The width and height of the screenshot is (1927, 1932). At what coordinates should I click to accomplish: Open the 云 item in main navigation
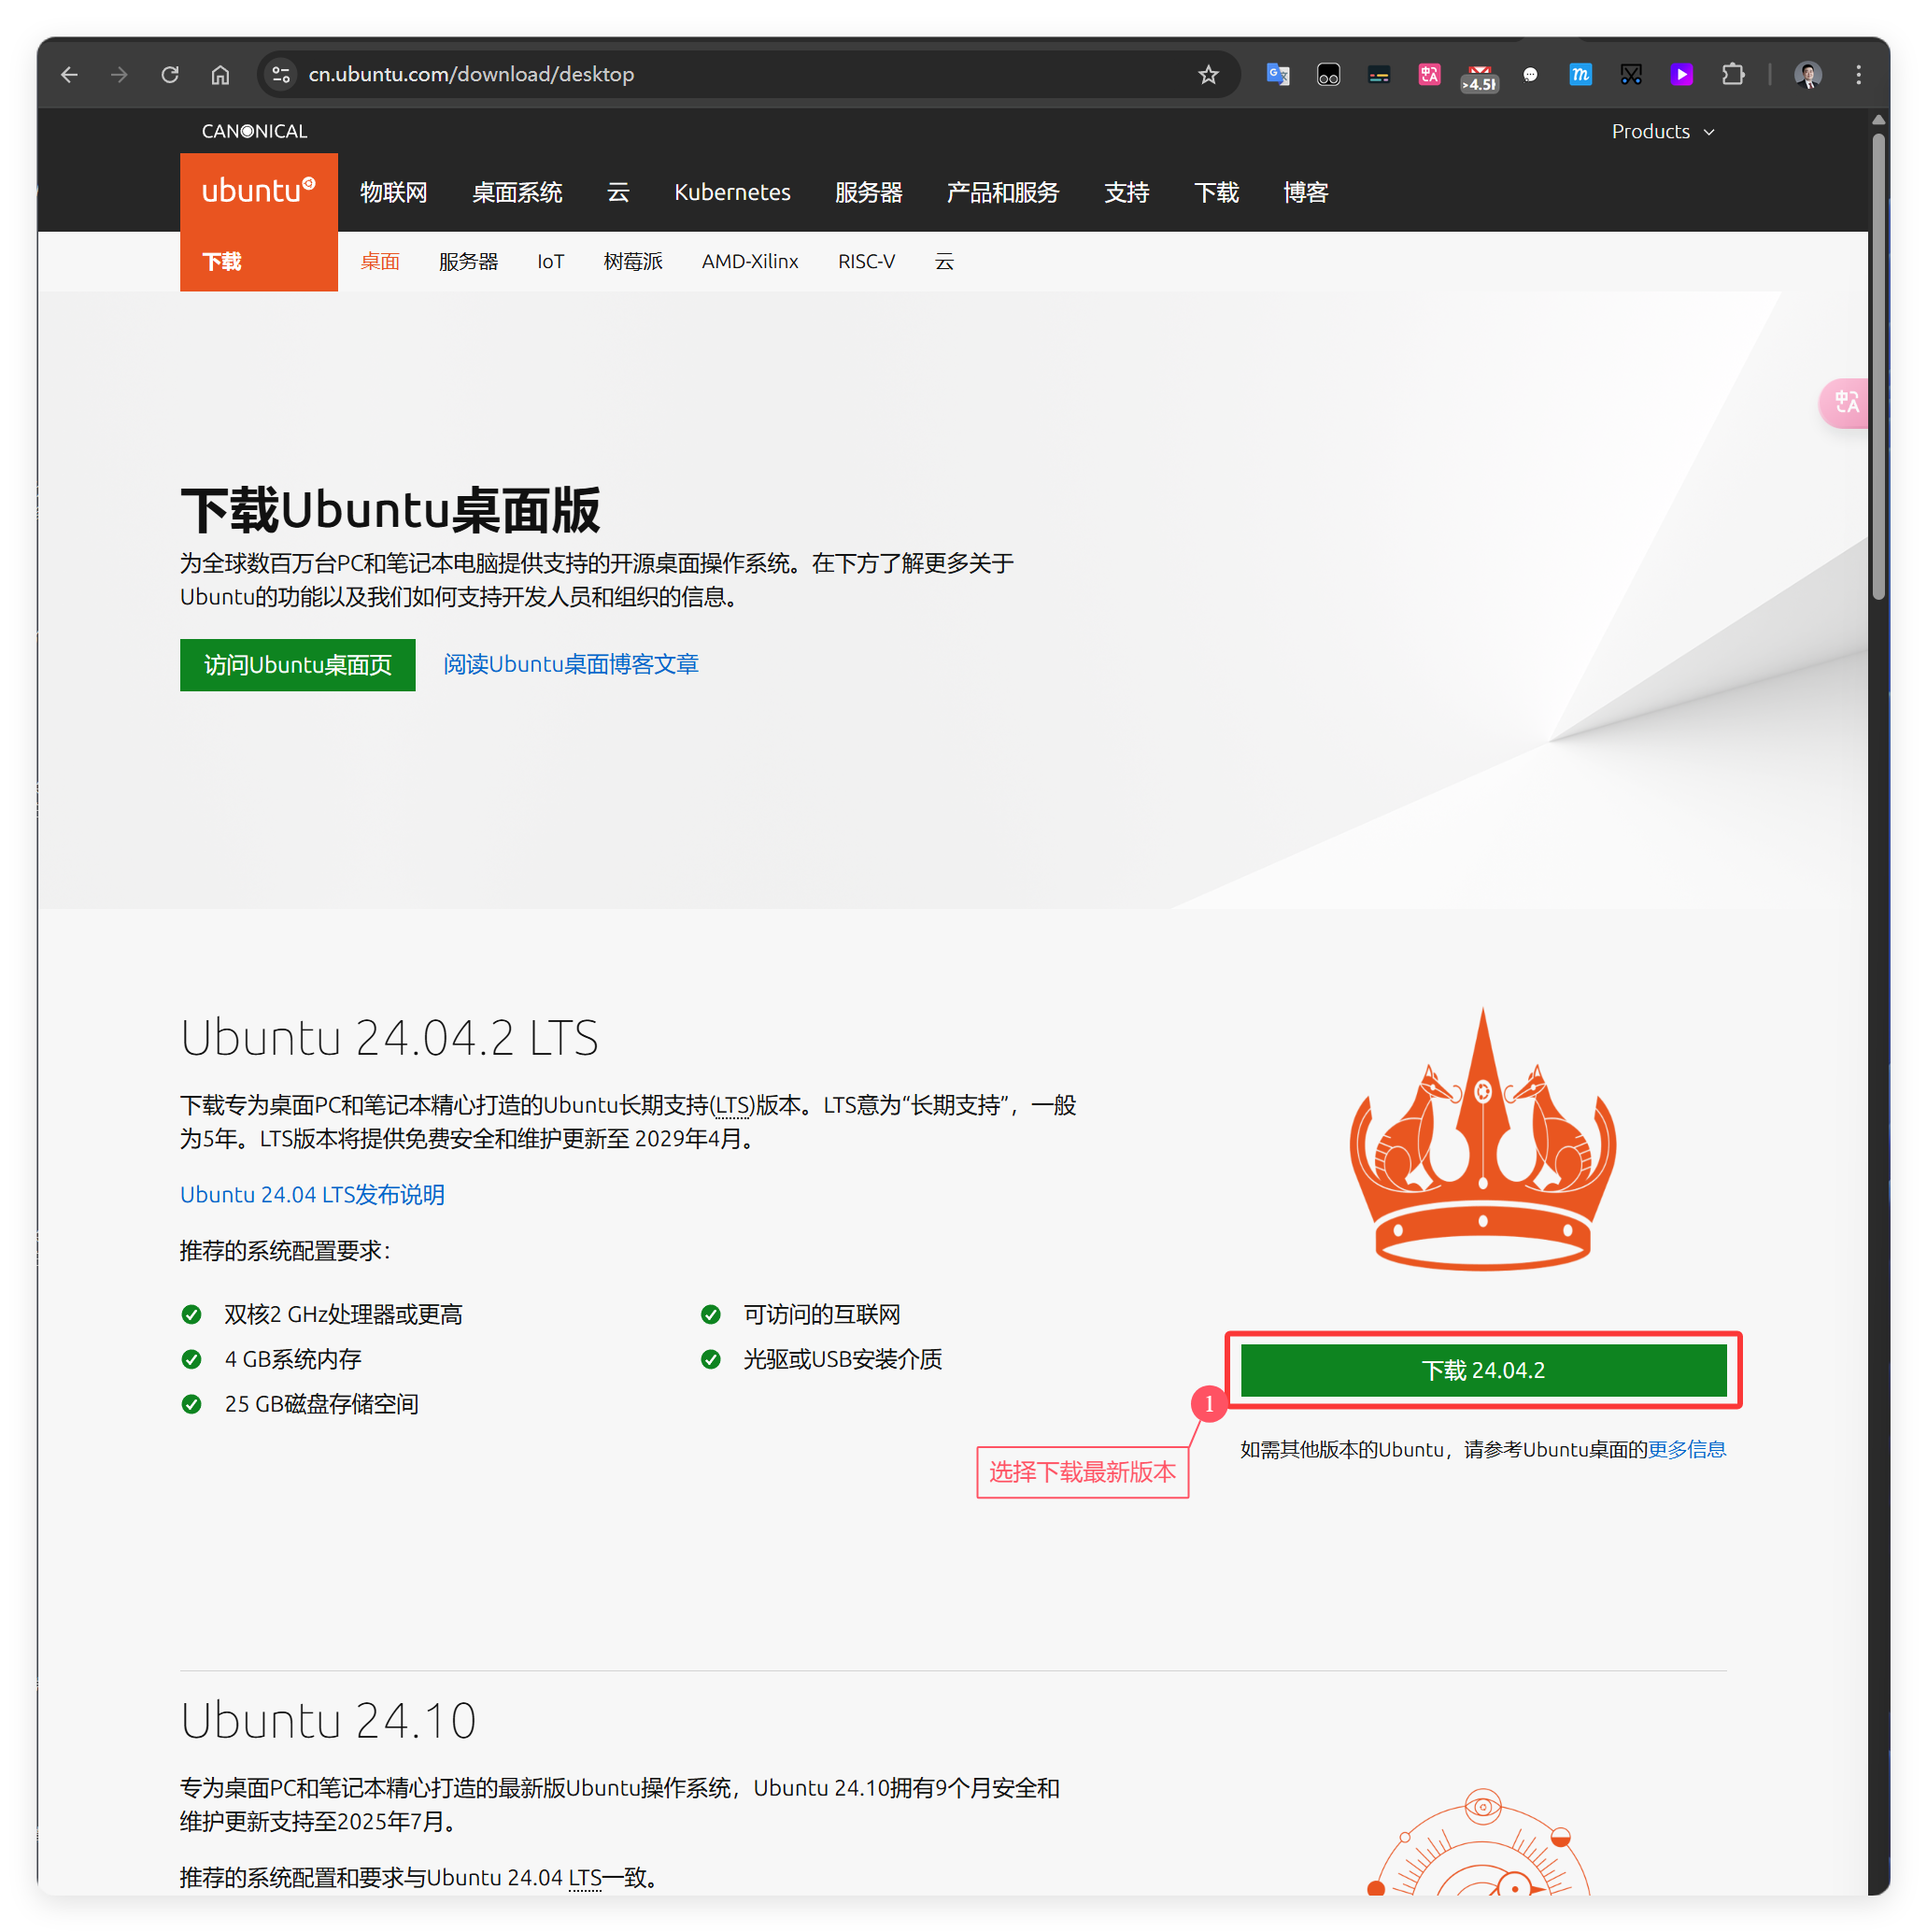click(618, 192)
